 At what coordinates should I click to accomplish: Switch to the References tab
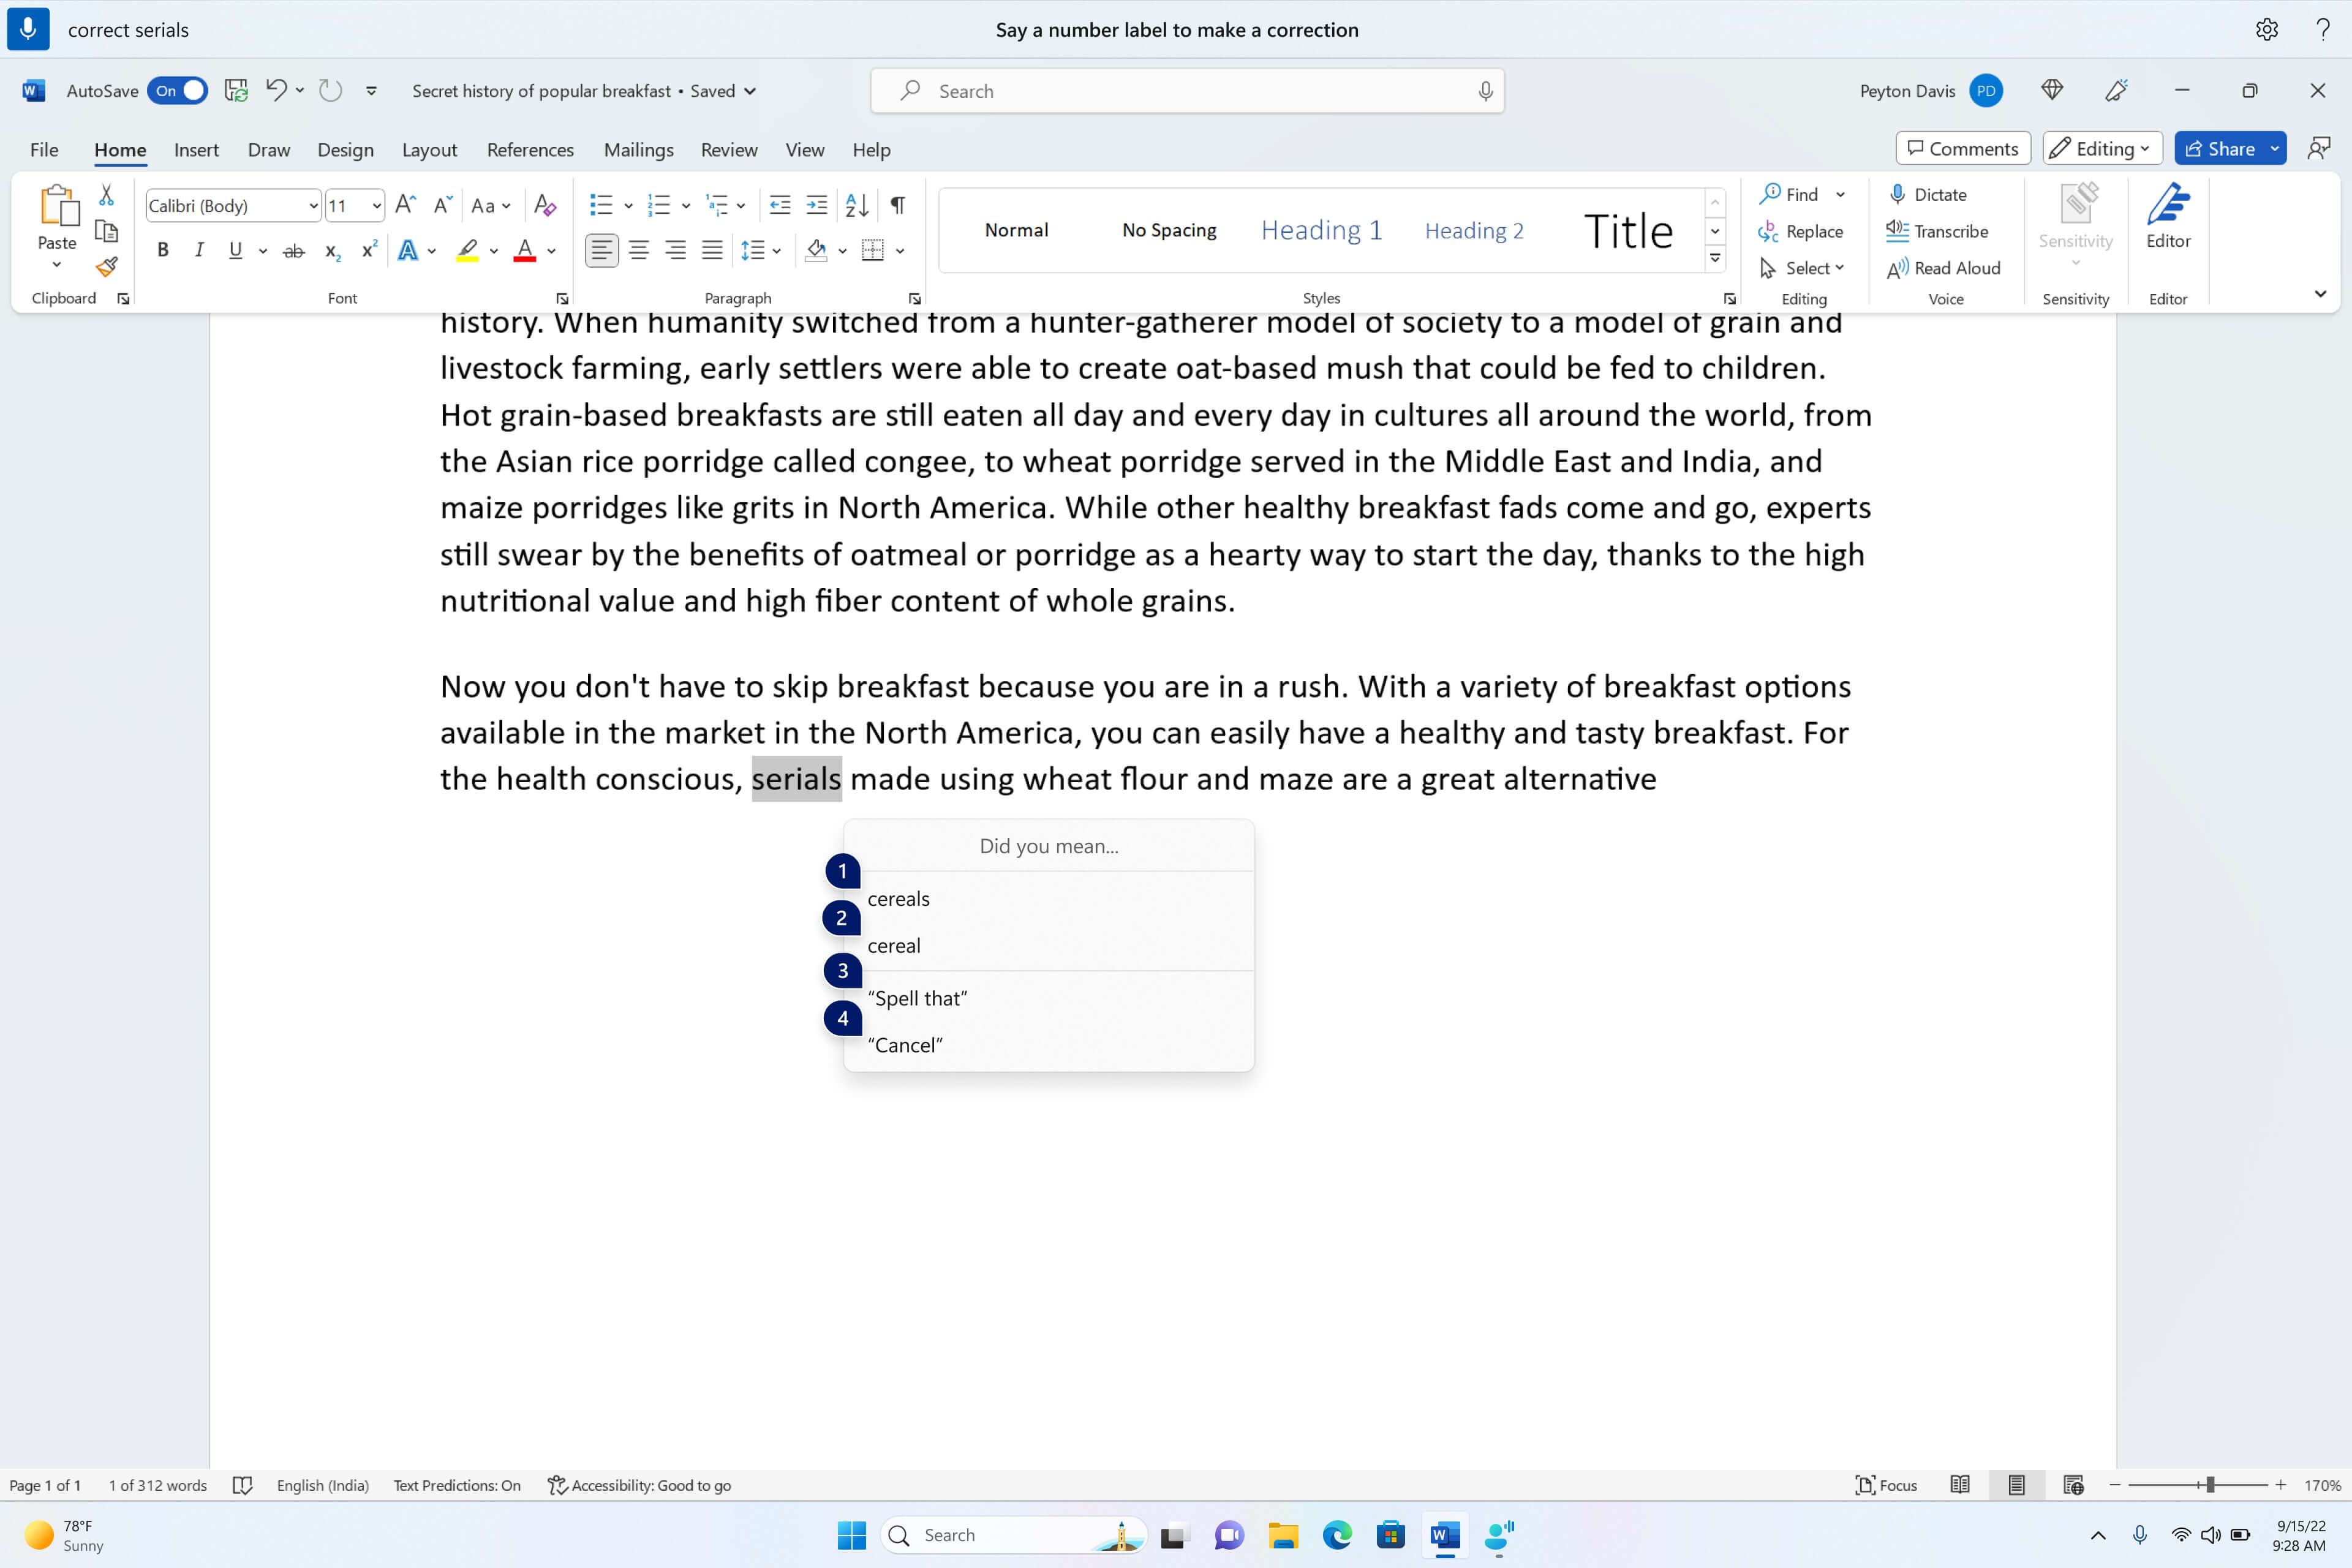pos(530,150)
